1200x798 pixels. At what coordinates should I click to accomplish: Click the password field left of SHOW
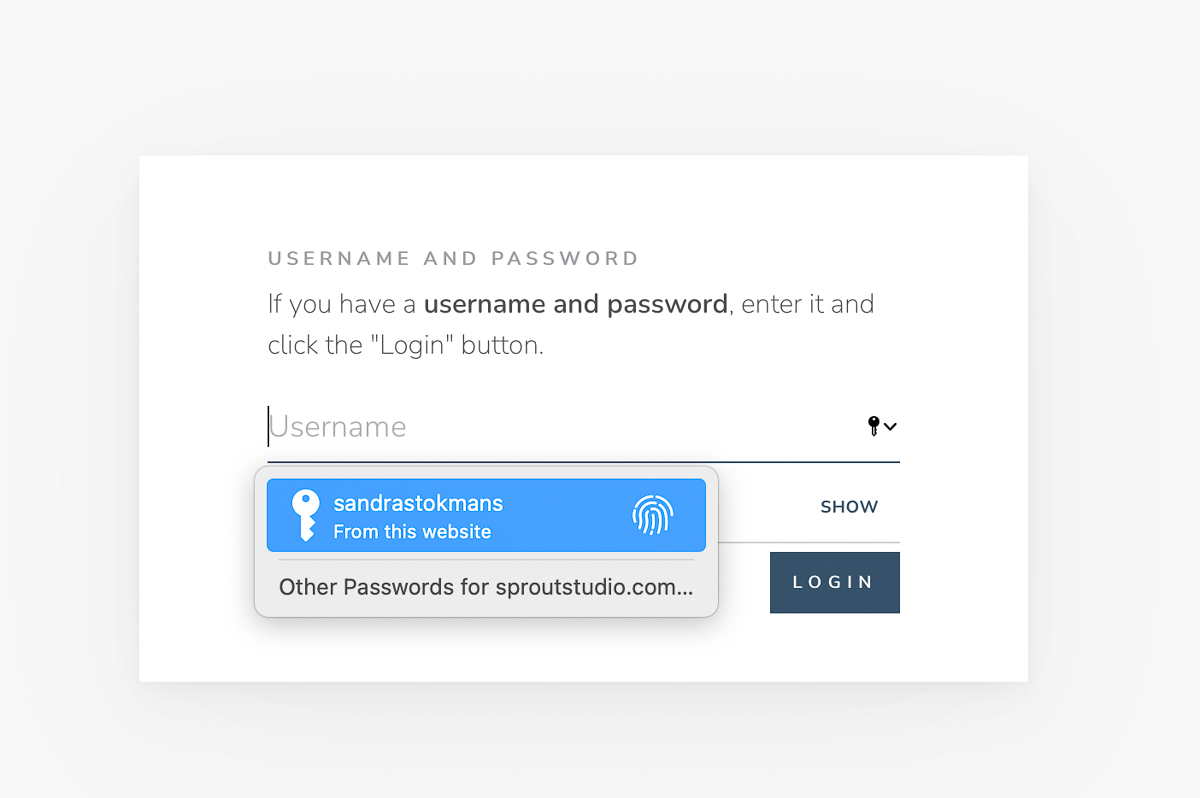click(760, 507)
